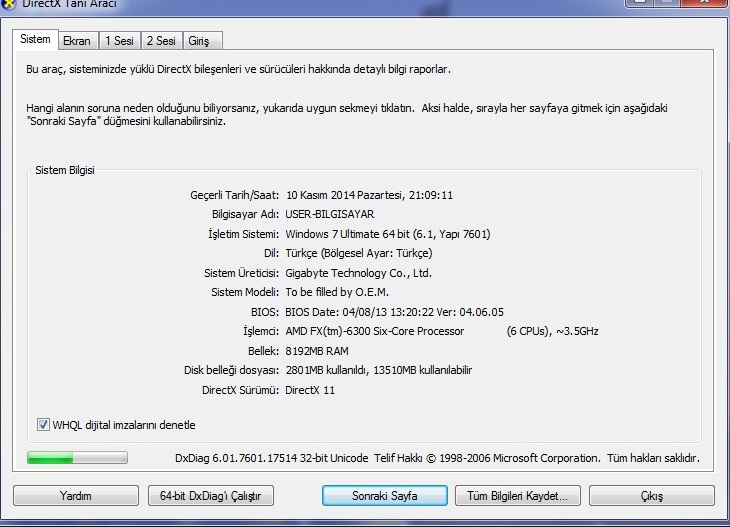The image size is (730, 527).
Task: Click Gigabyte Technology Co., Ltd. text
Action: (x=358, y=273)
